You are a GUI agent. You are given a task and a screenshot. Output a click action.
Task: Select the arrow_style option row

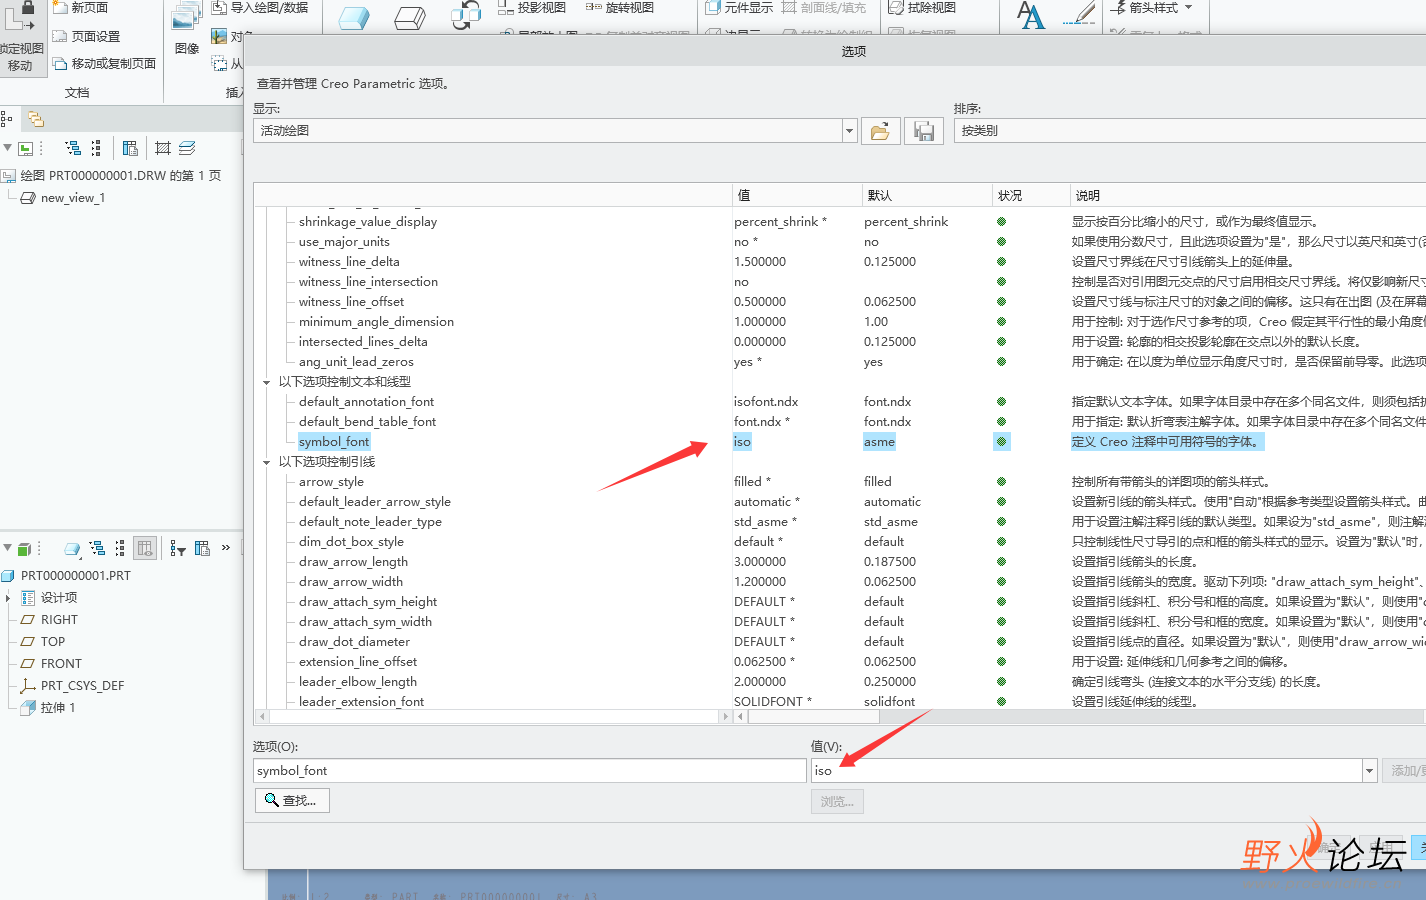click(x=331, y=482)
